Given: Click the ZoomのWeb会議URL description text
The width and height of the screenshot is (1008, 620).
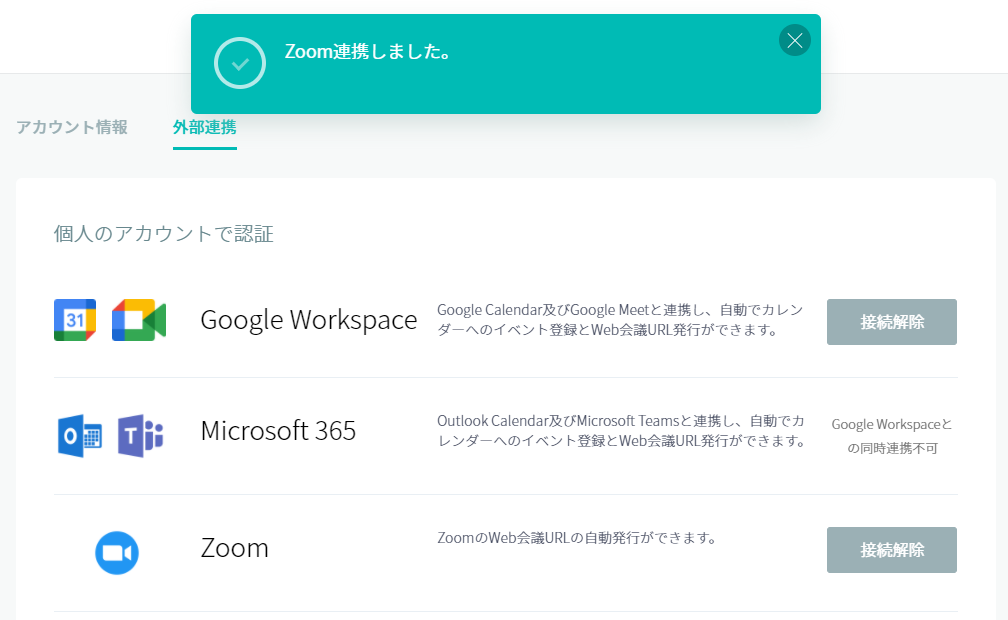Looking at the screenshot, I should click(577, 538).
